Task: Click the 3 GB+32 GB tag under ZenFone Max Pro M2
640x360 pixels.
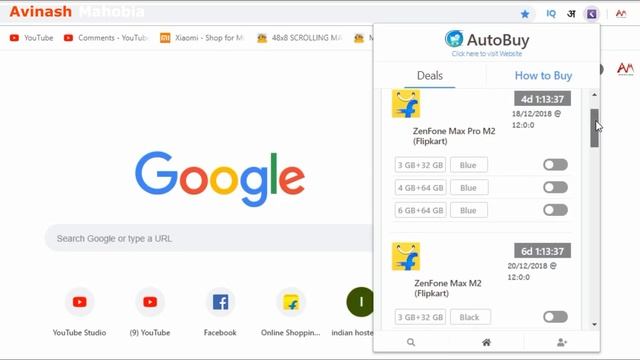Action: click(x=420, y=165)
